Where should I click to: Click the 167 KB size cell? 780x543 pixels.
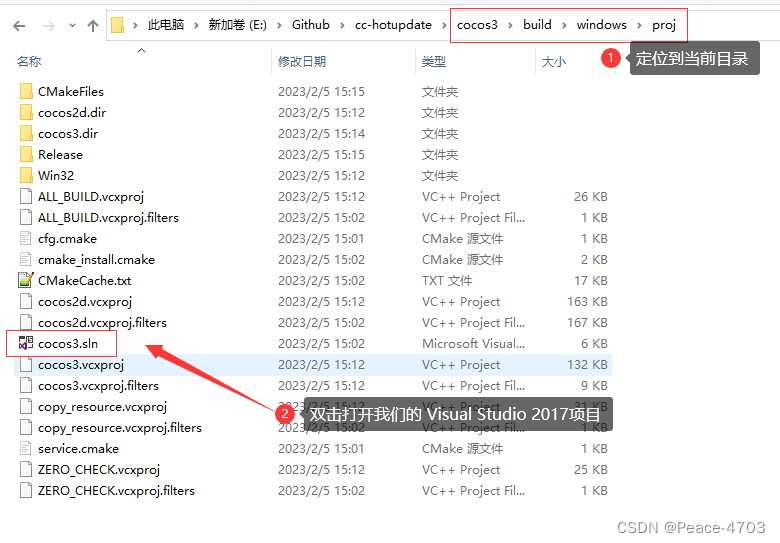587,322
